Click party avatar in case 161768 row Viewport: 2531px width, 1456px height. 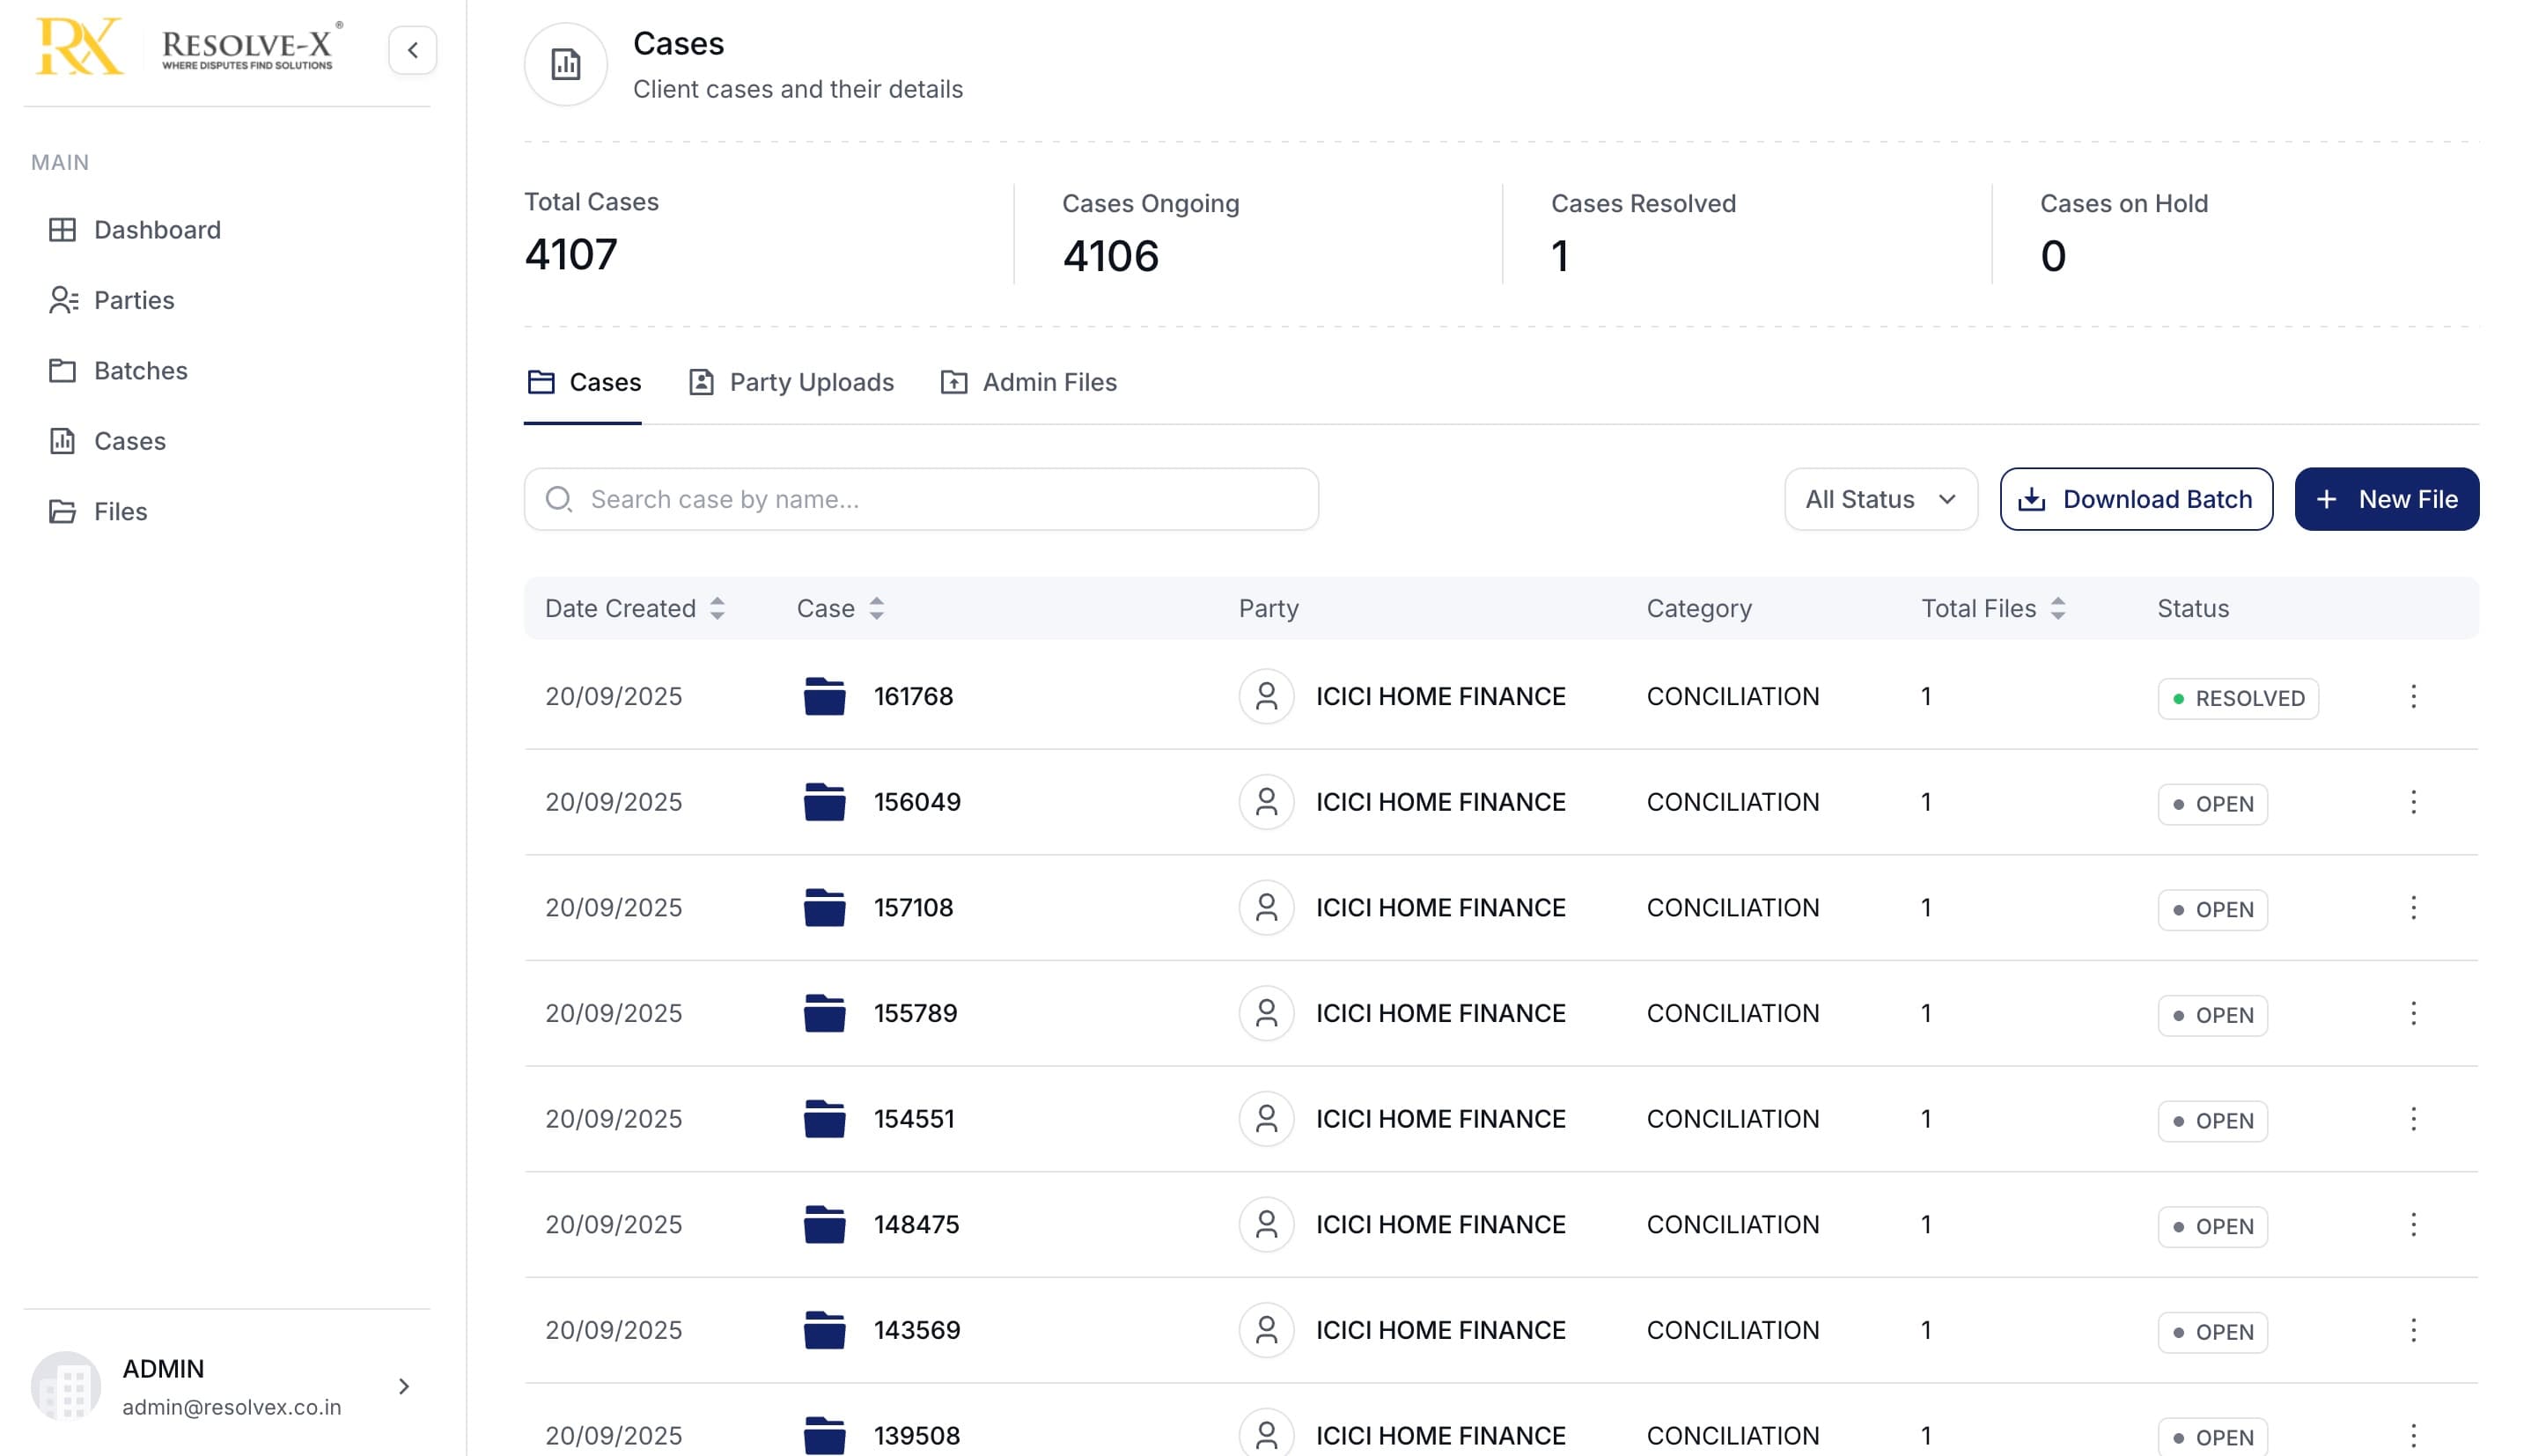point(1267,696)
